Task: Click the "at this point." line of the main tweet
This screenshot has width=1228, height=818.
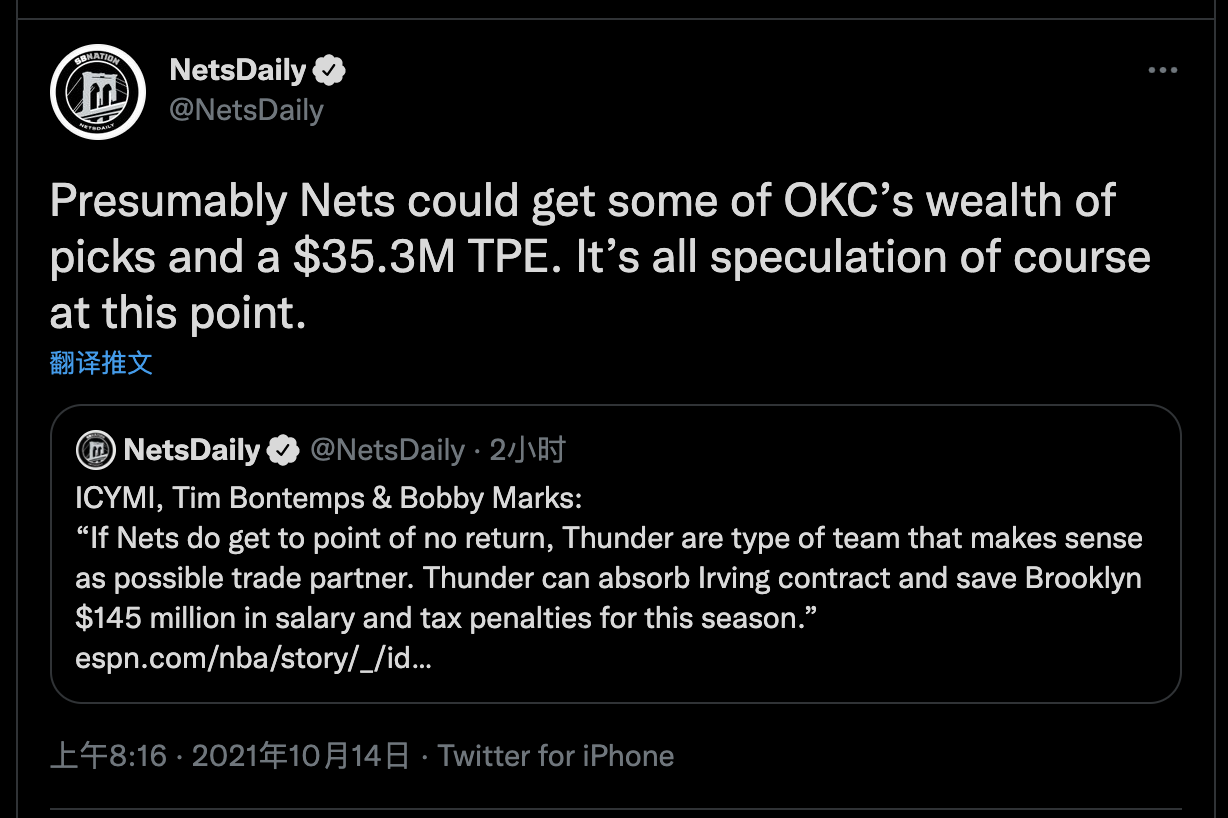Action: click(x=177, y=314)
